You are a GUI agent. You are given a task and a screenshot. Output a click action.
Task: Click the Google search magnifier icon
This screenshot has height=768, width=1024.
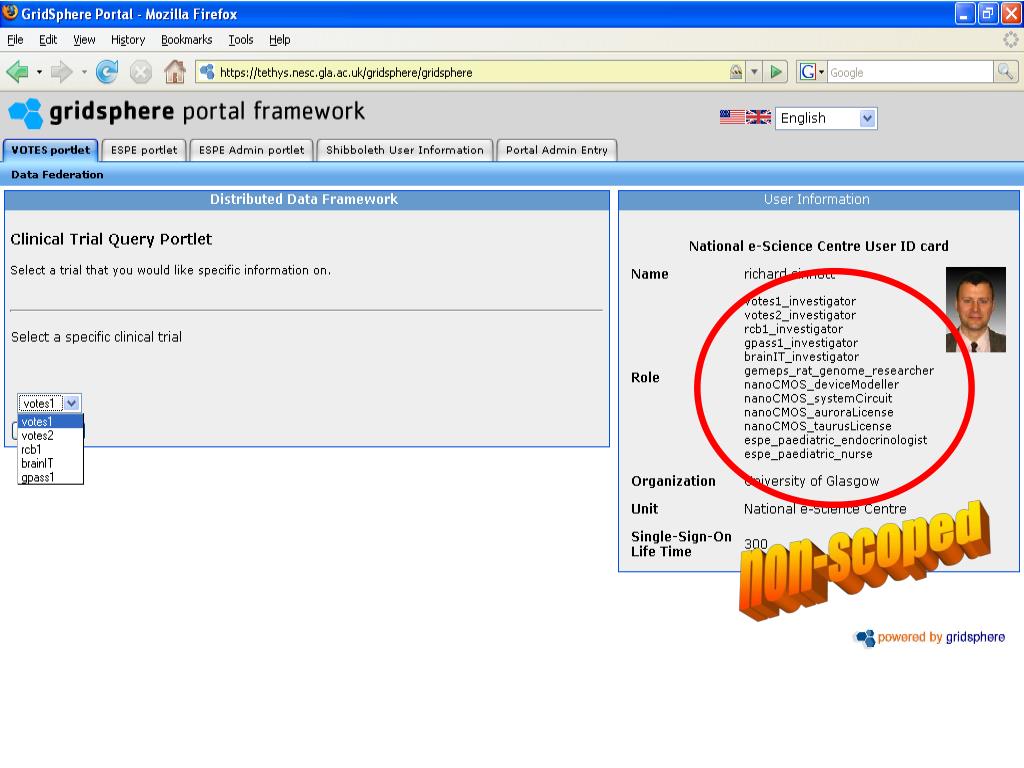pyautogui.click(x=1005, y=72)
